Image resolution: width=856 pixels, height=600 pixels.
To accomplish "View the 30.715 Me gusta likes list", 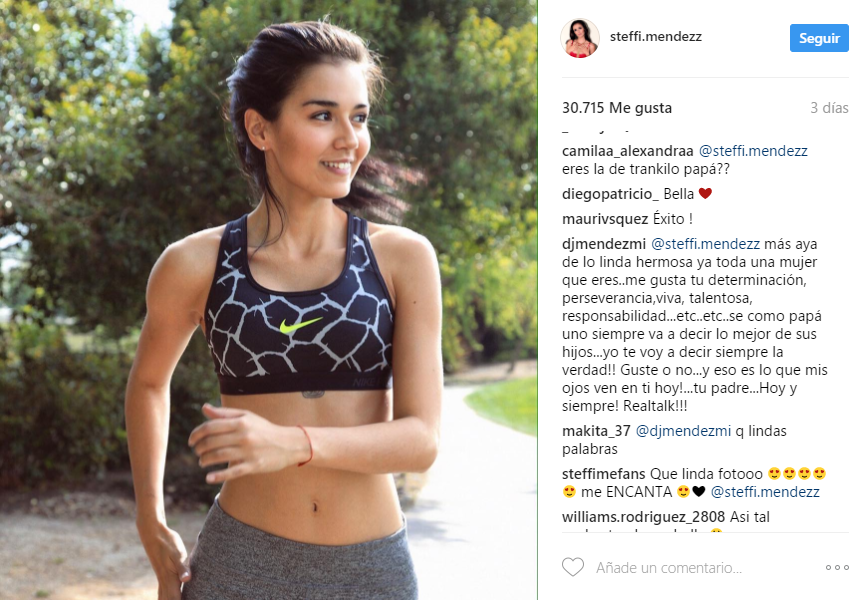I will [x=617, y=108].
